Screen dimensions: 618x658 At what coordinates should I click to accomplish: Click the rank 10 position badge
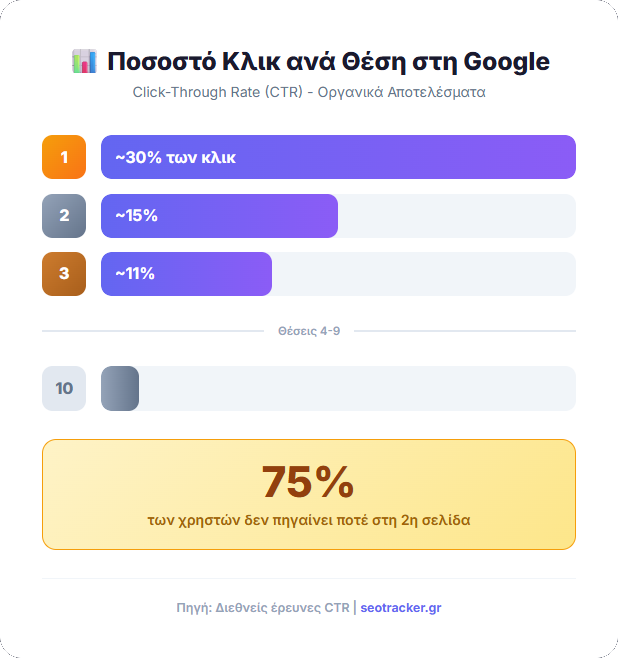pos(64,388)
